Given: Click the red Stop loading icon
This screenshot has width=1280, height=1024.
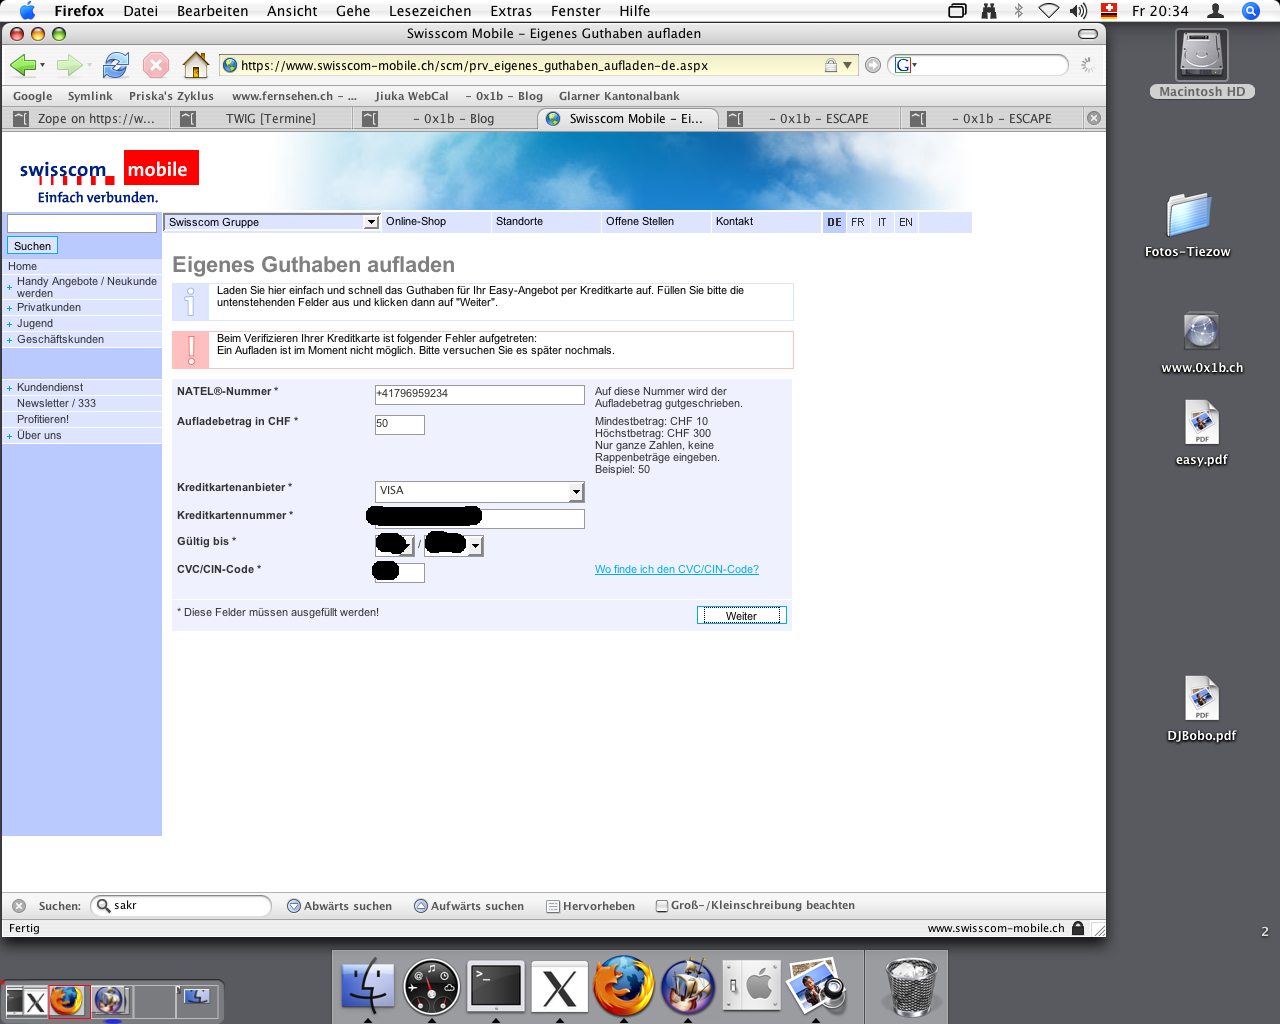Looking at the screenshot, I should [x=156, y=66].
